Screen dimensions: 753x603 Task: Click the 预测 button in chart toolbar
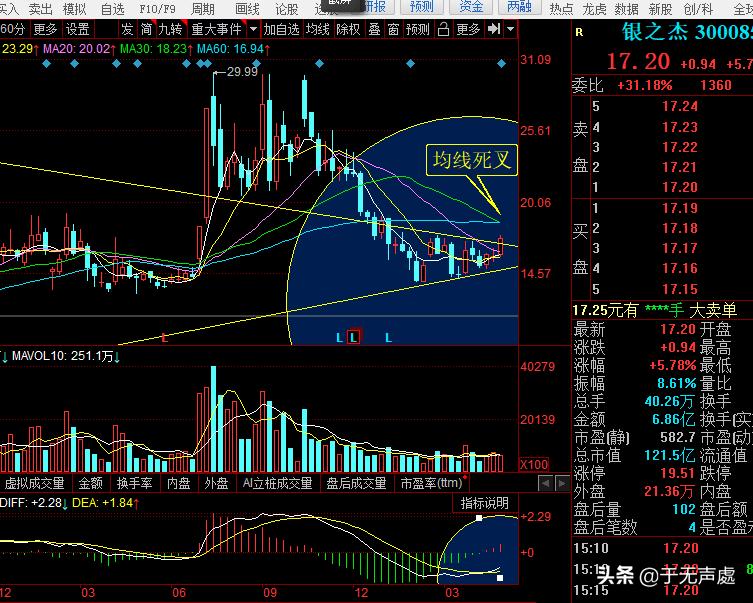[x=417, y=29]
